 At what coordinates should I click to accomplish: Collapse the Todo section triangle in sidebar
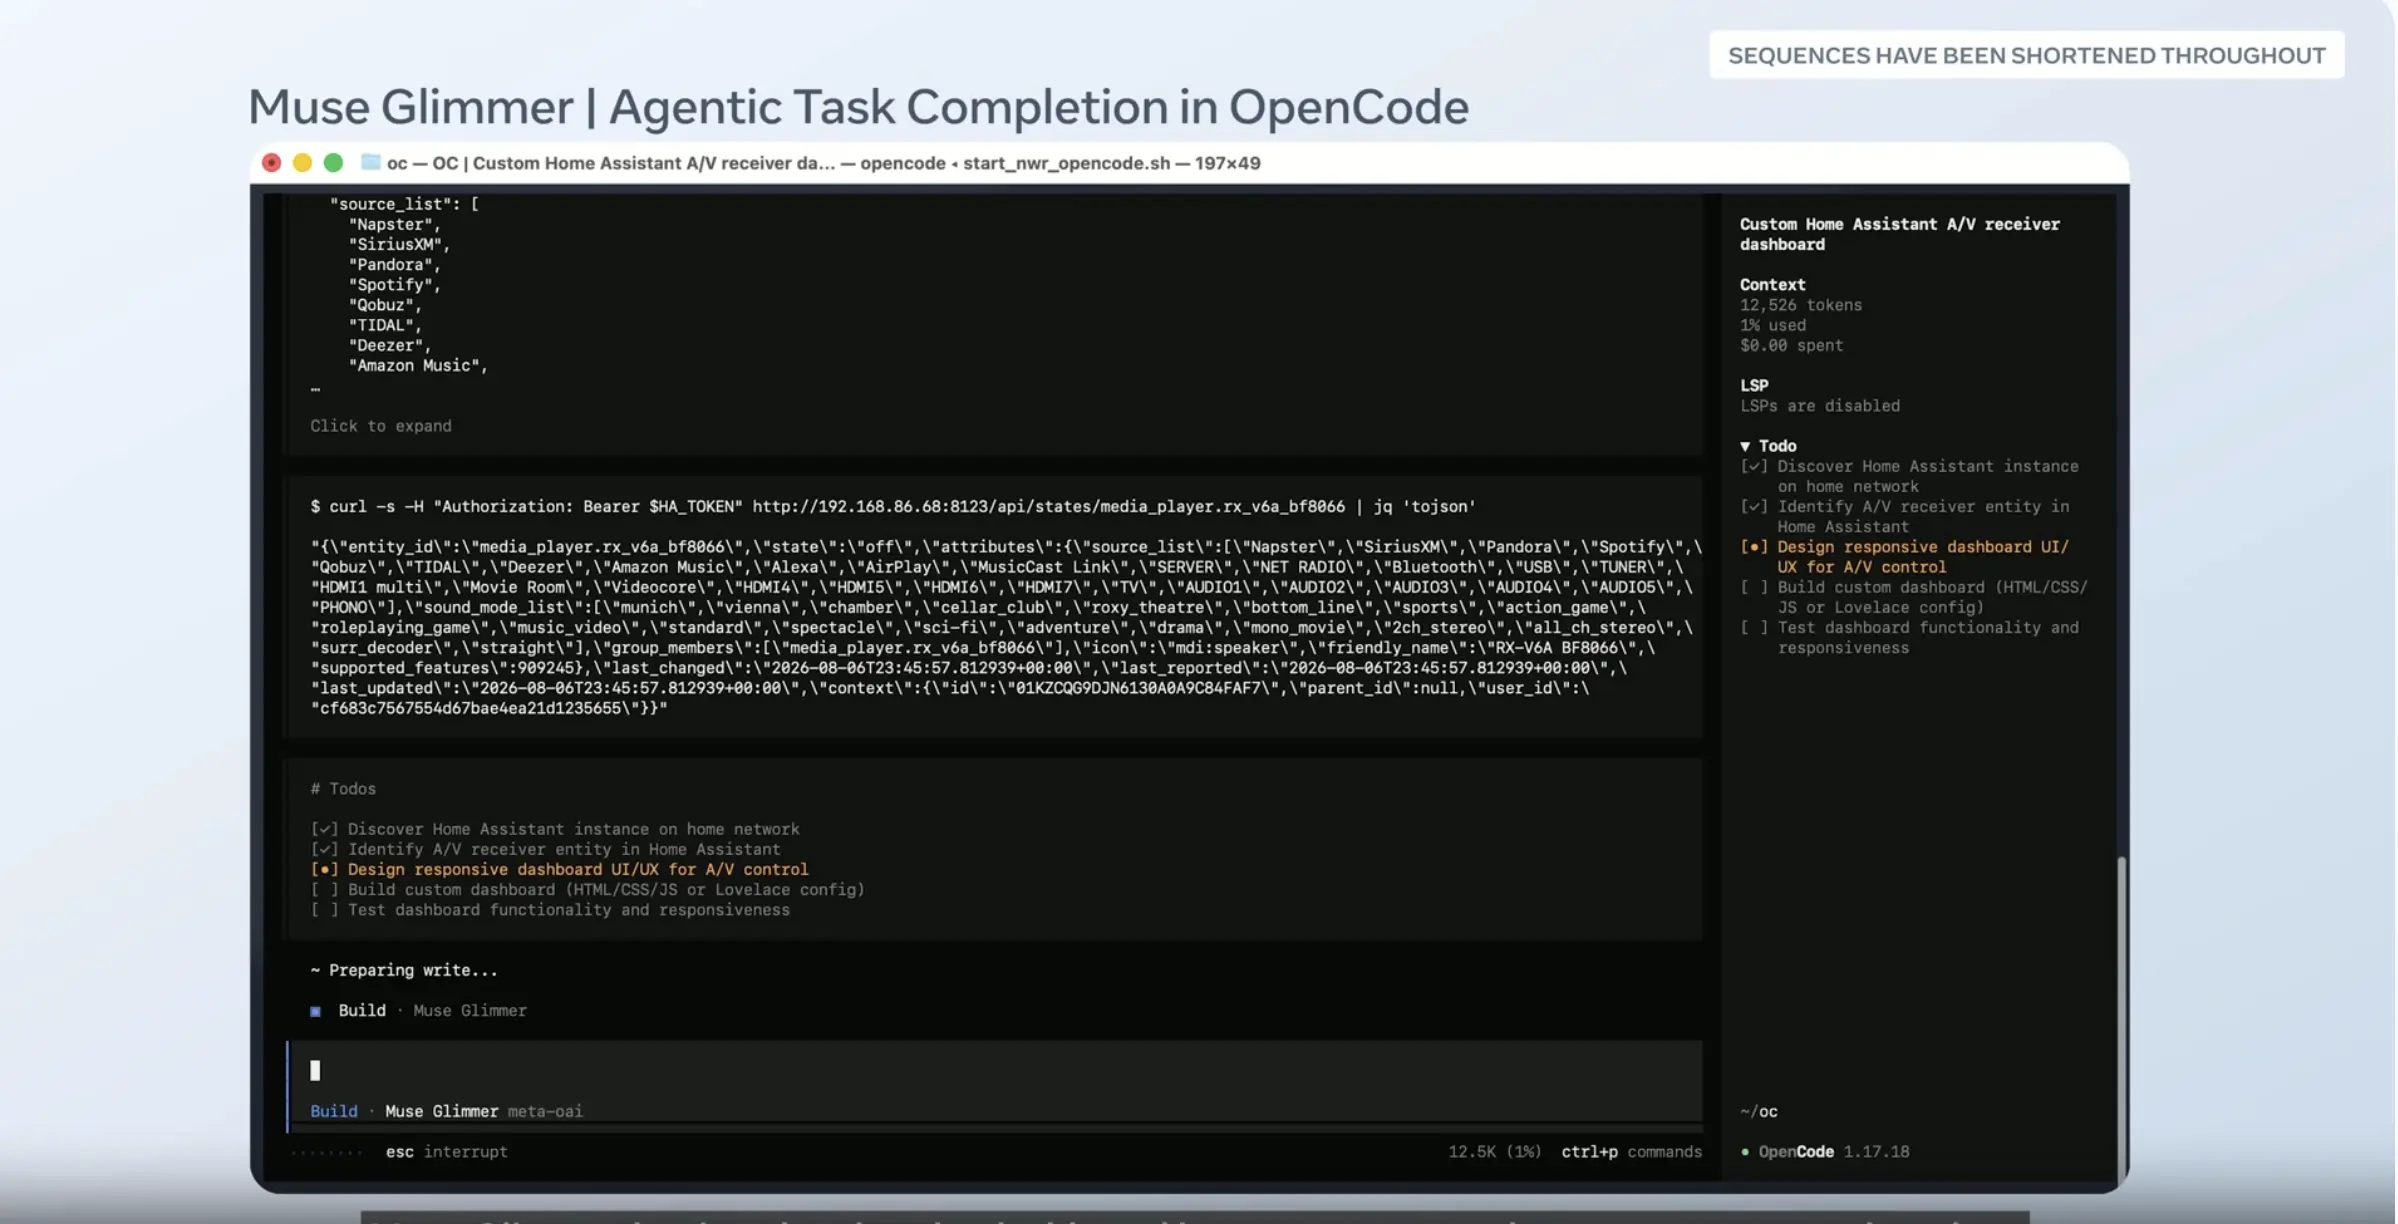[x=1745, y=446]
